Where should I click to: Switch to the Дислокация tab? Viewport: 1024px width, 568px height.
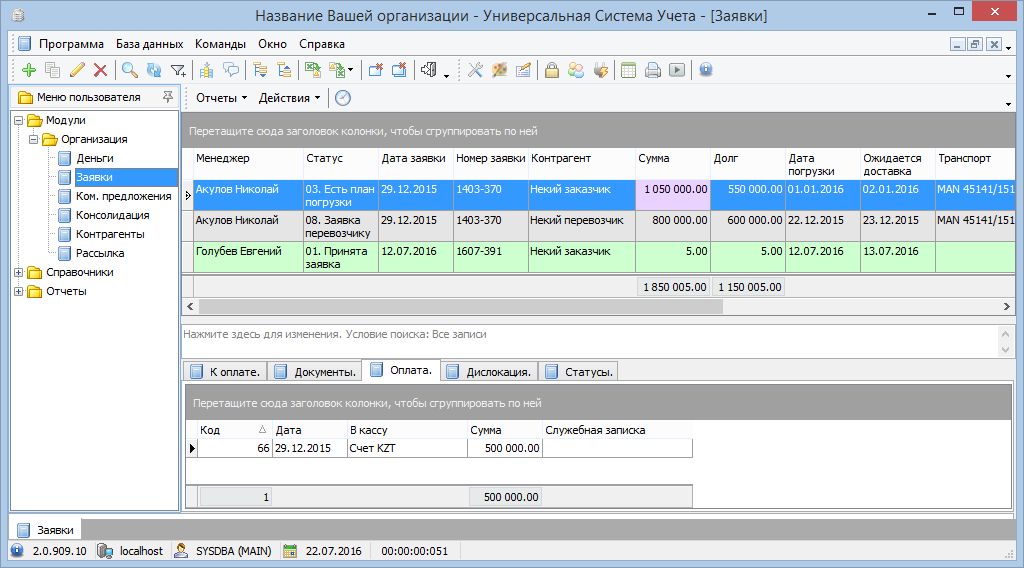tap(488, 372)
